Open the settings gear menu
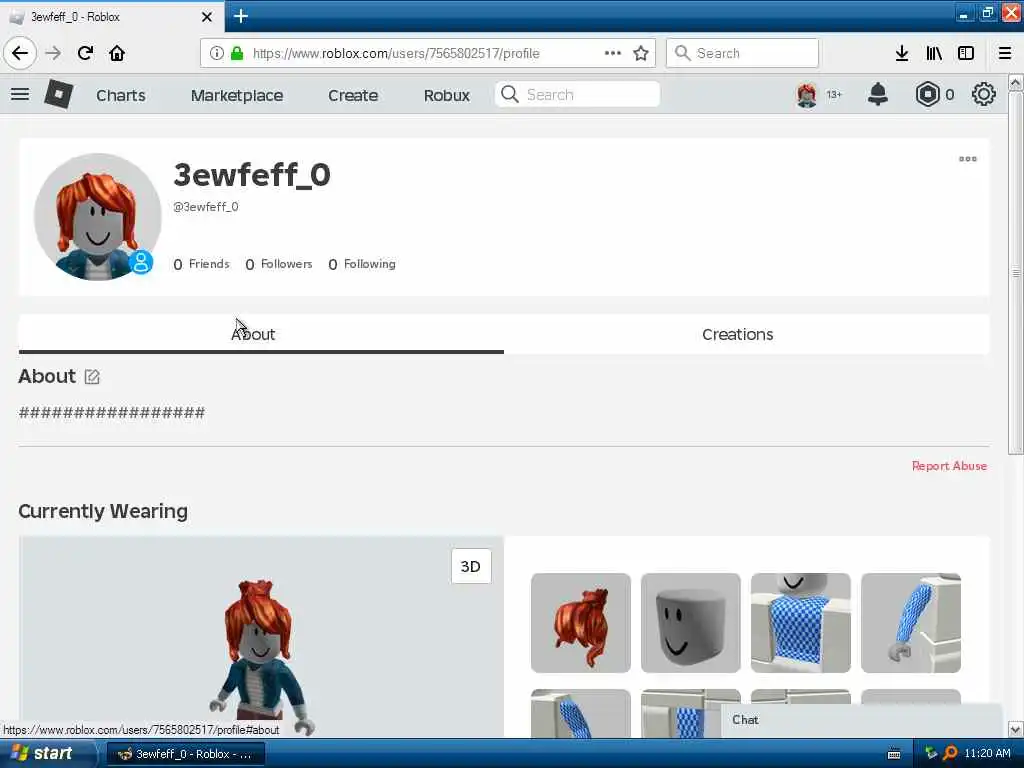 (984, 95)
